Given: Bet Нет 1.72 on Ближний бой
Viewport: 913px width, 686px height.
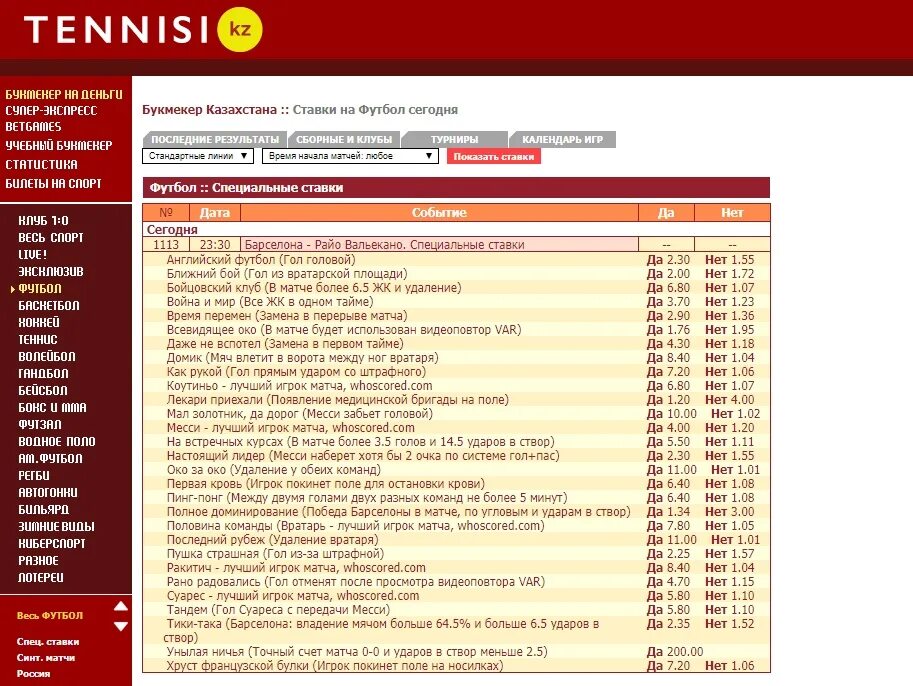Looking at the screenshot, I should 729,274.
